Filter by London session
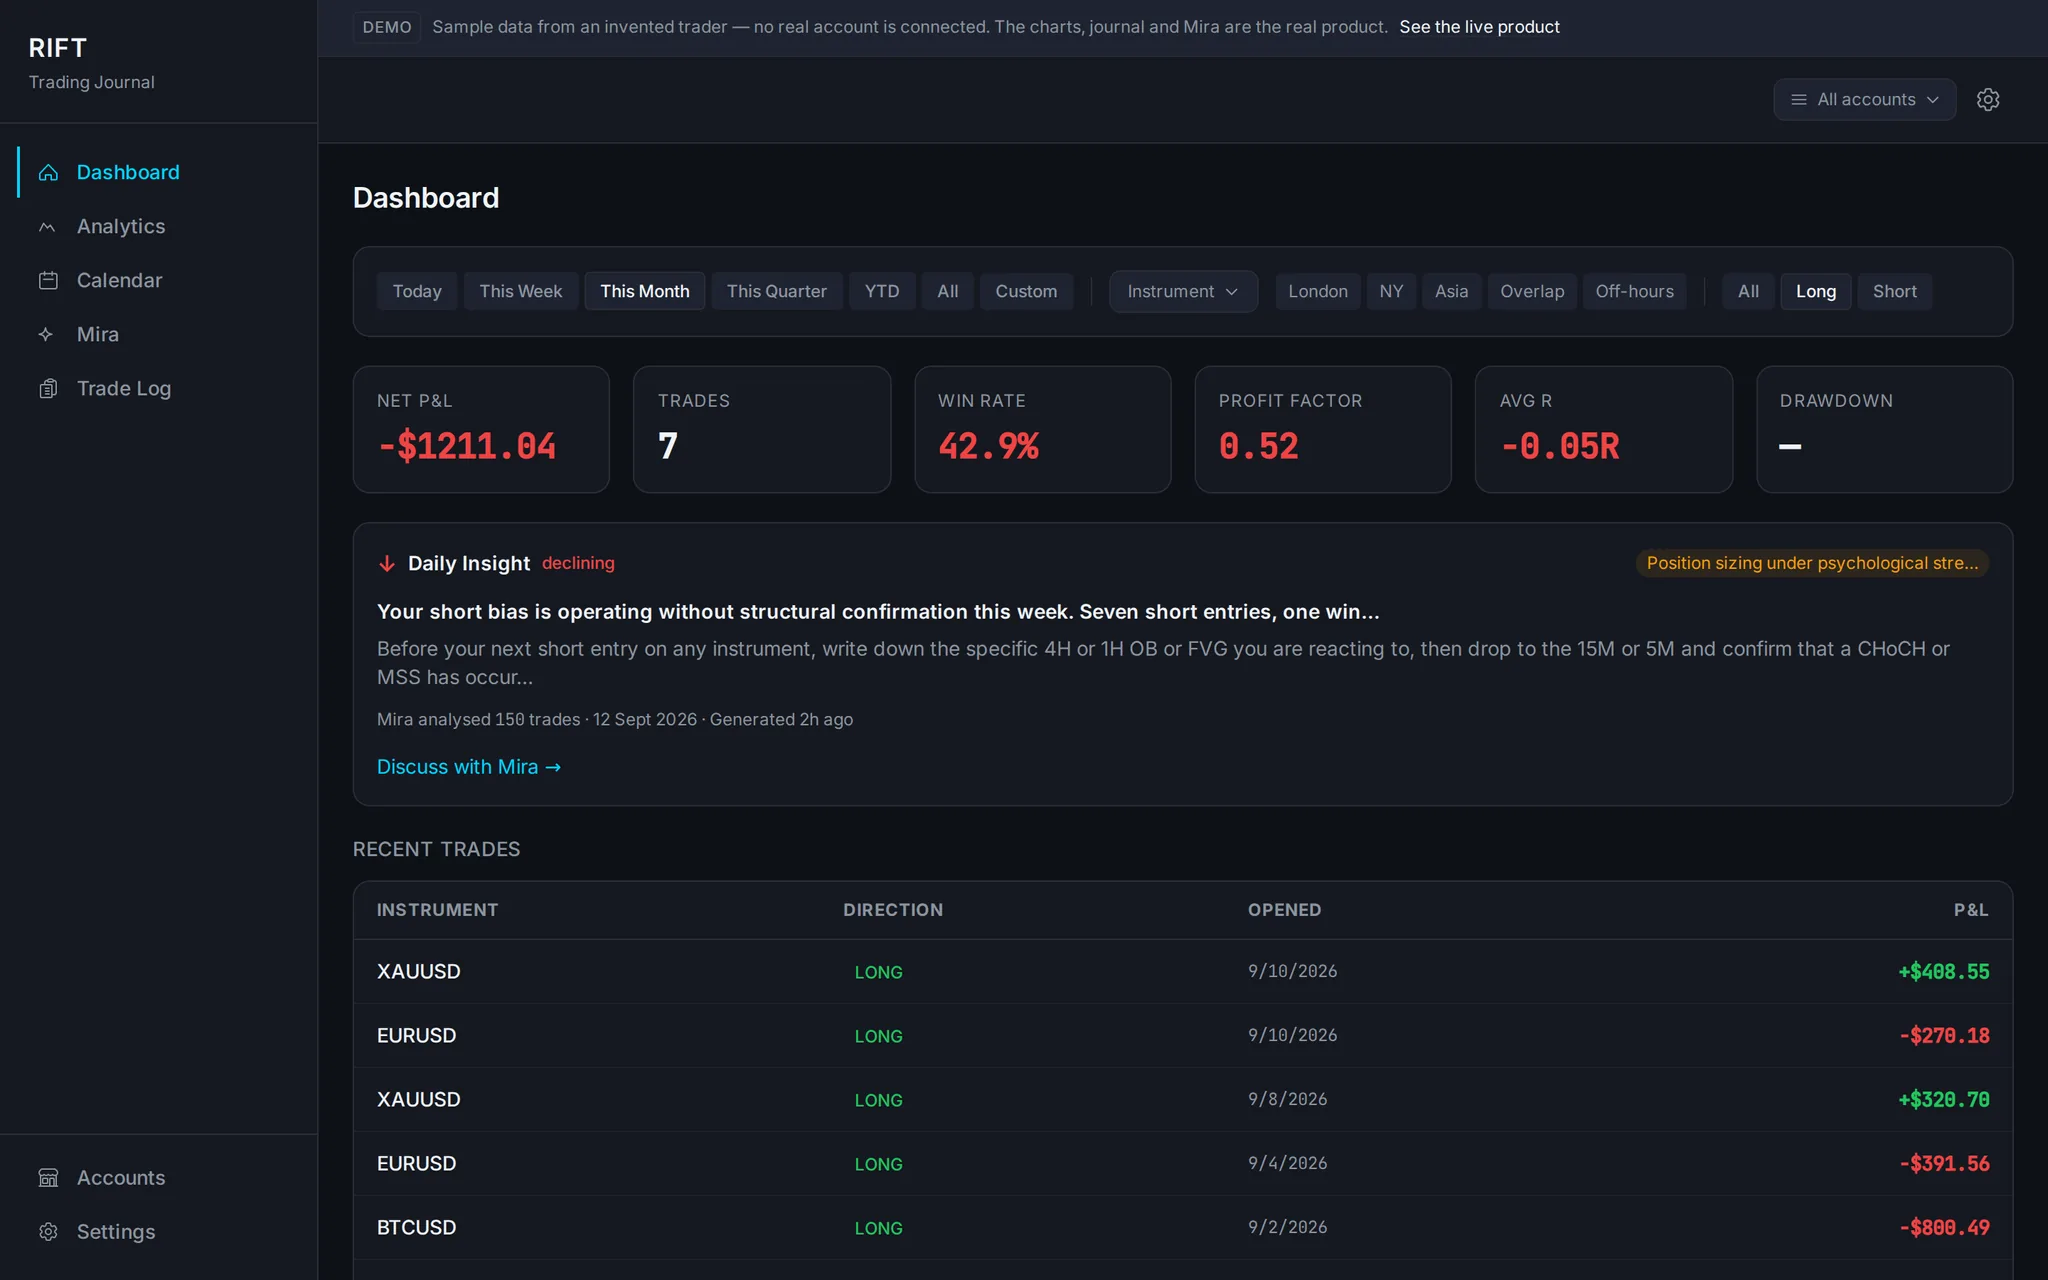2048x1280 pixels. tap(1318, 292)
